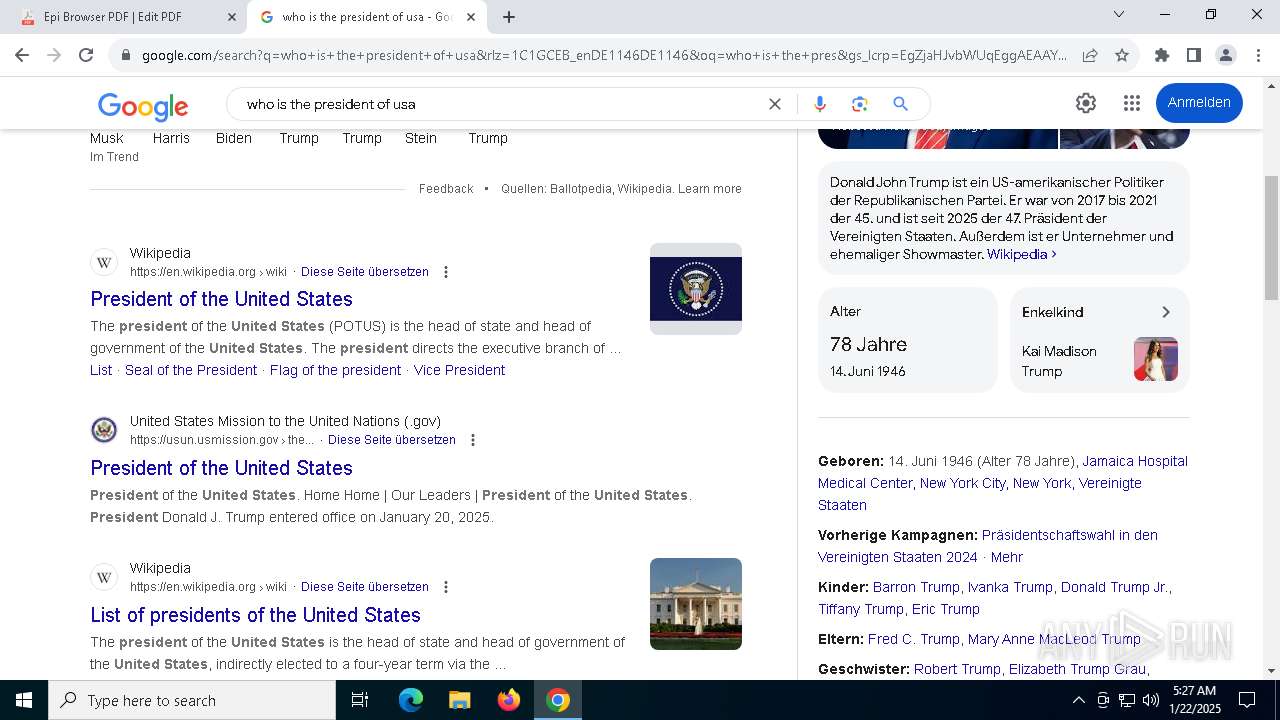
Task: Click 'Learn more' next to Quellen
Action: tap(710, 189)
